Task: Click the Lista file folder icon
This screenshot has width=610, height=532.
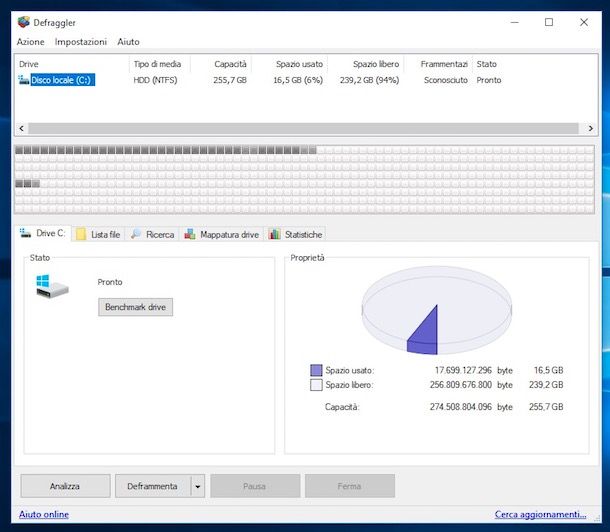Action: pyautogui.click(x=81, y=234)
